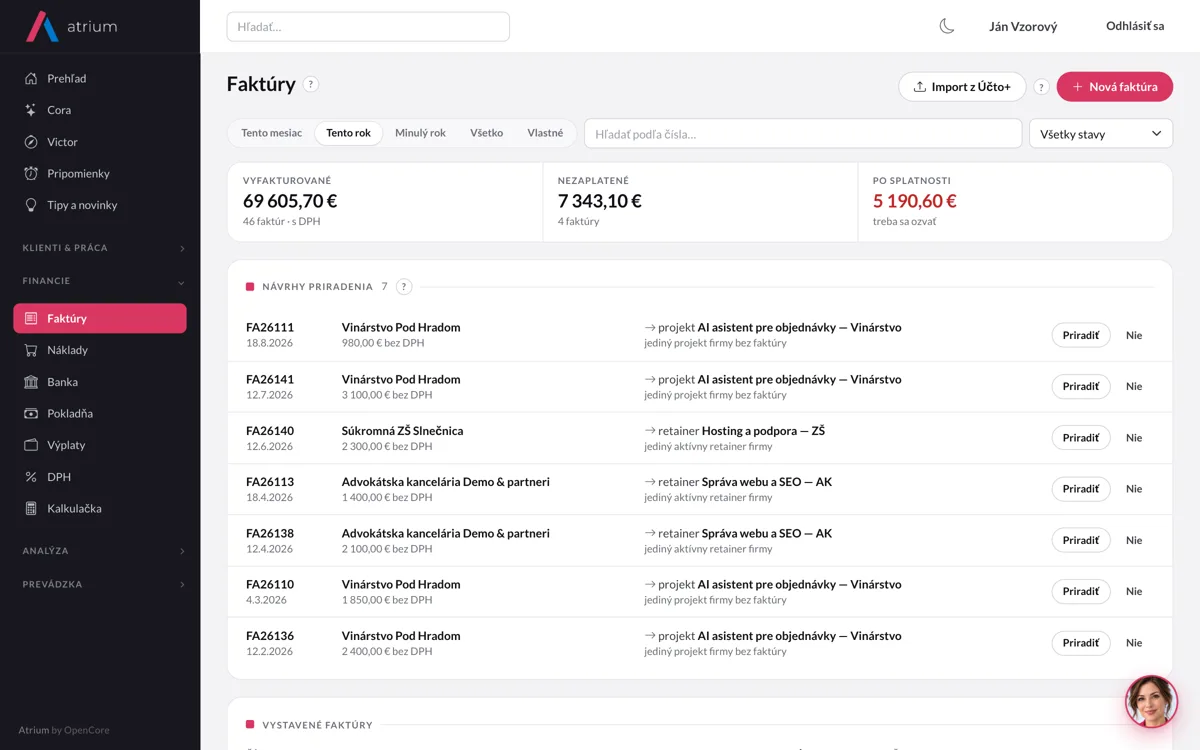Open DPH via its percent icon
The height and width of the screenshot is (750, 1200).
31,477
